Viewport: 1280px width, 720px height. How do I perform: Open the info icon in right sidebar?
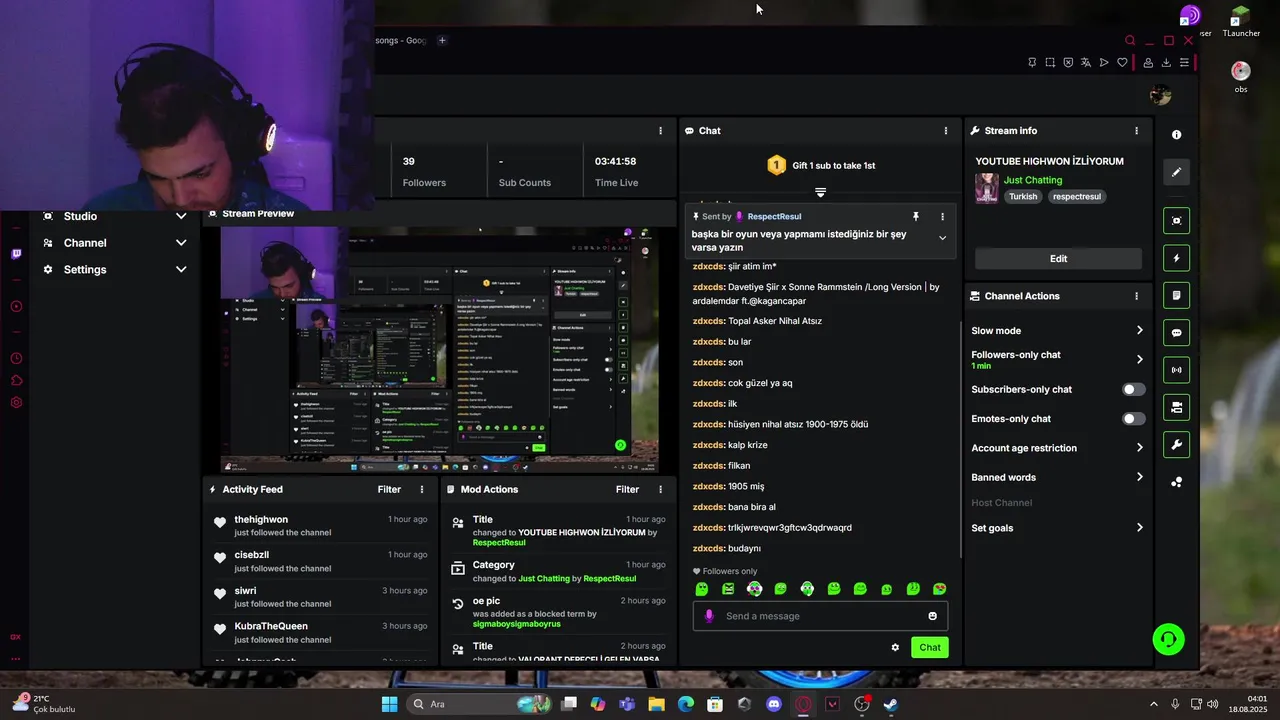coord(1176,135)
